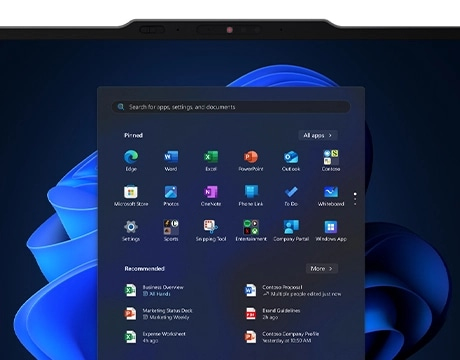This screenshot has width=460, height=360.
Task: Launch Microsoft Store
Action: [x=131, y=196]
